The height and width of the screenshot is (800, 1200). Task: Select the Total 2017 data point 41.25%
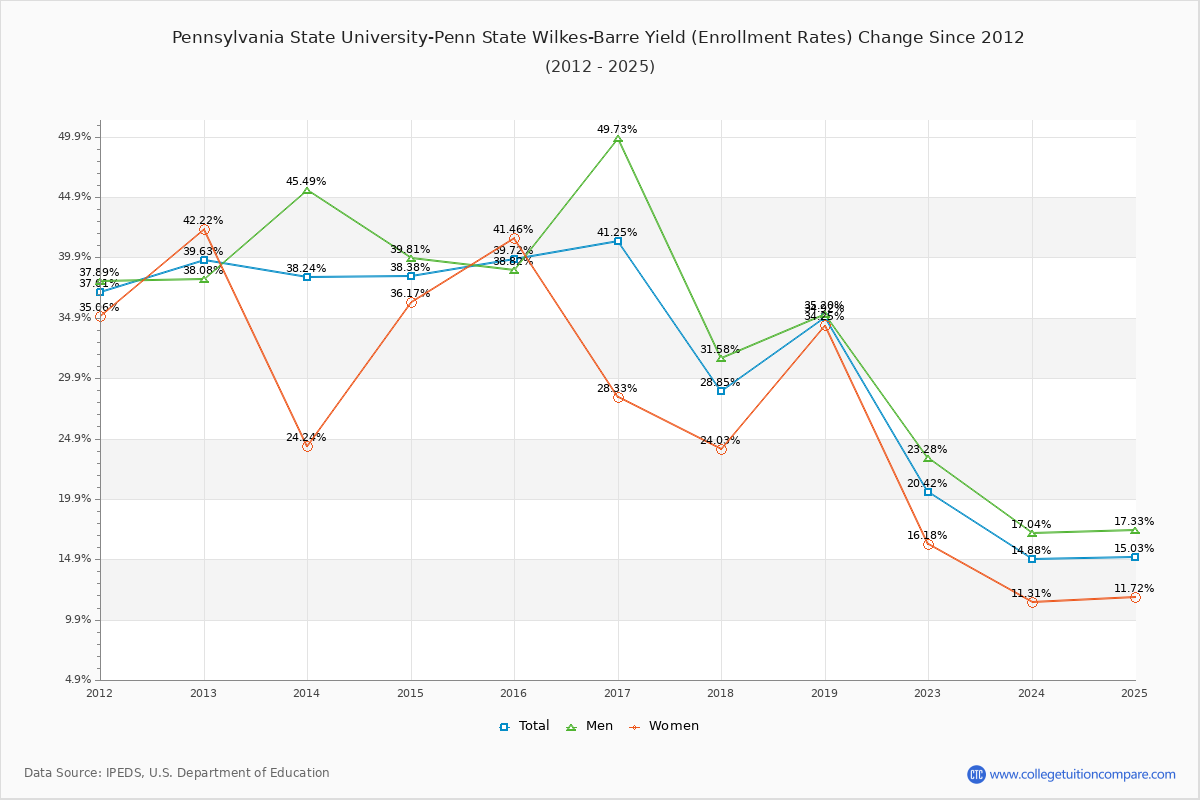618,241
